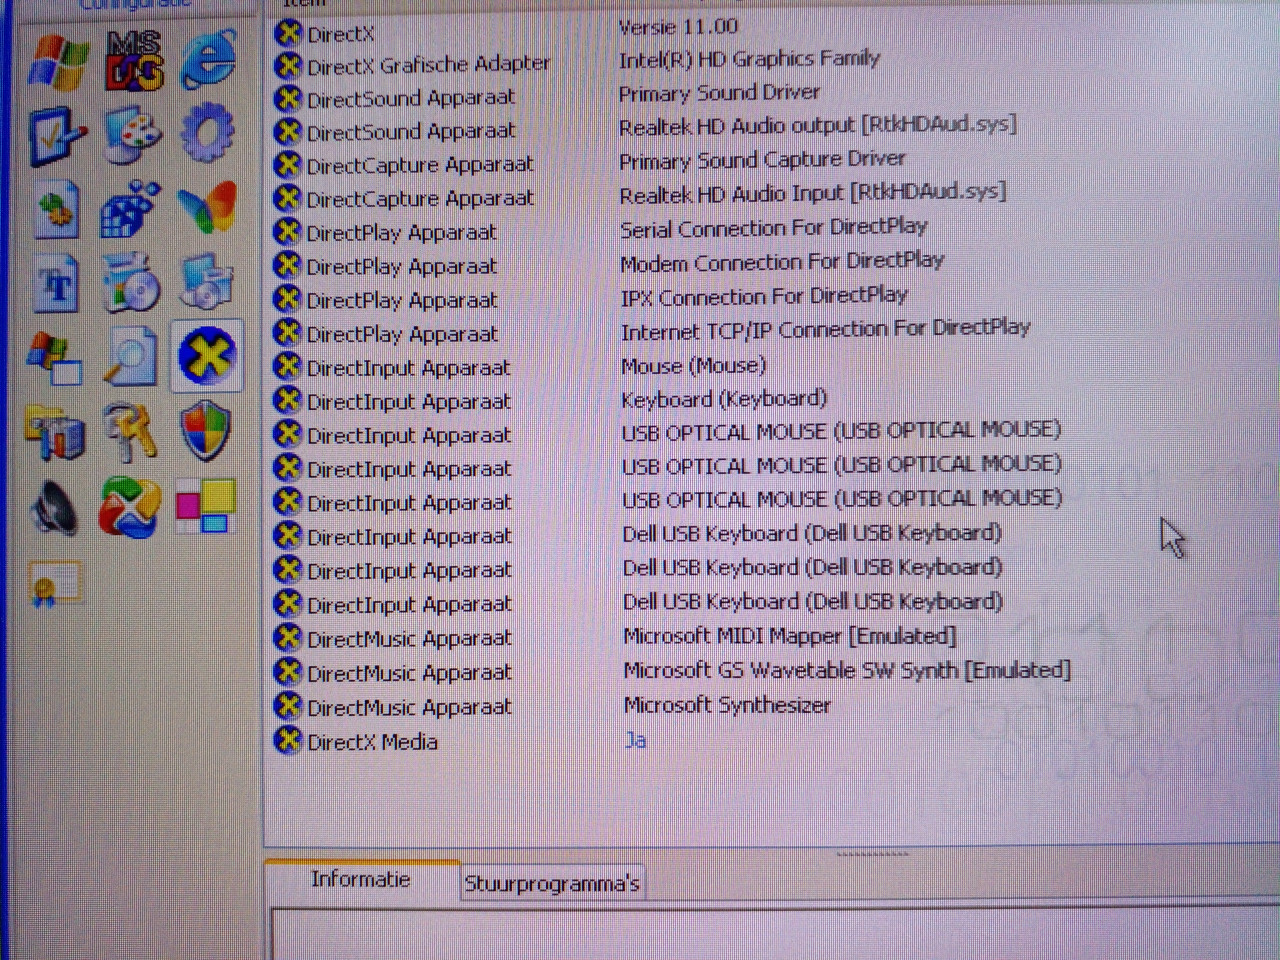The image size is (1280, 960).
Task: Click the blue cubes icon
Action: click(132, 209)
